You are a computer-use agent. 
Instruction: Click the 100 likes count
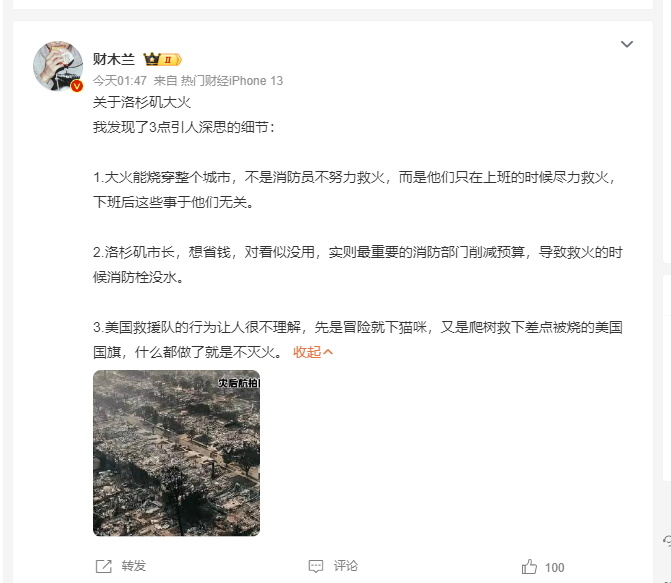(555, 568)
